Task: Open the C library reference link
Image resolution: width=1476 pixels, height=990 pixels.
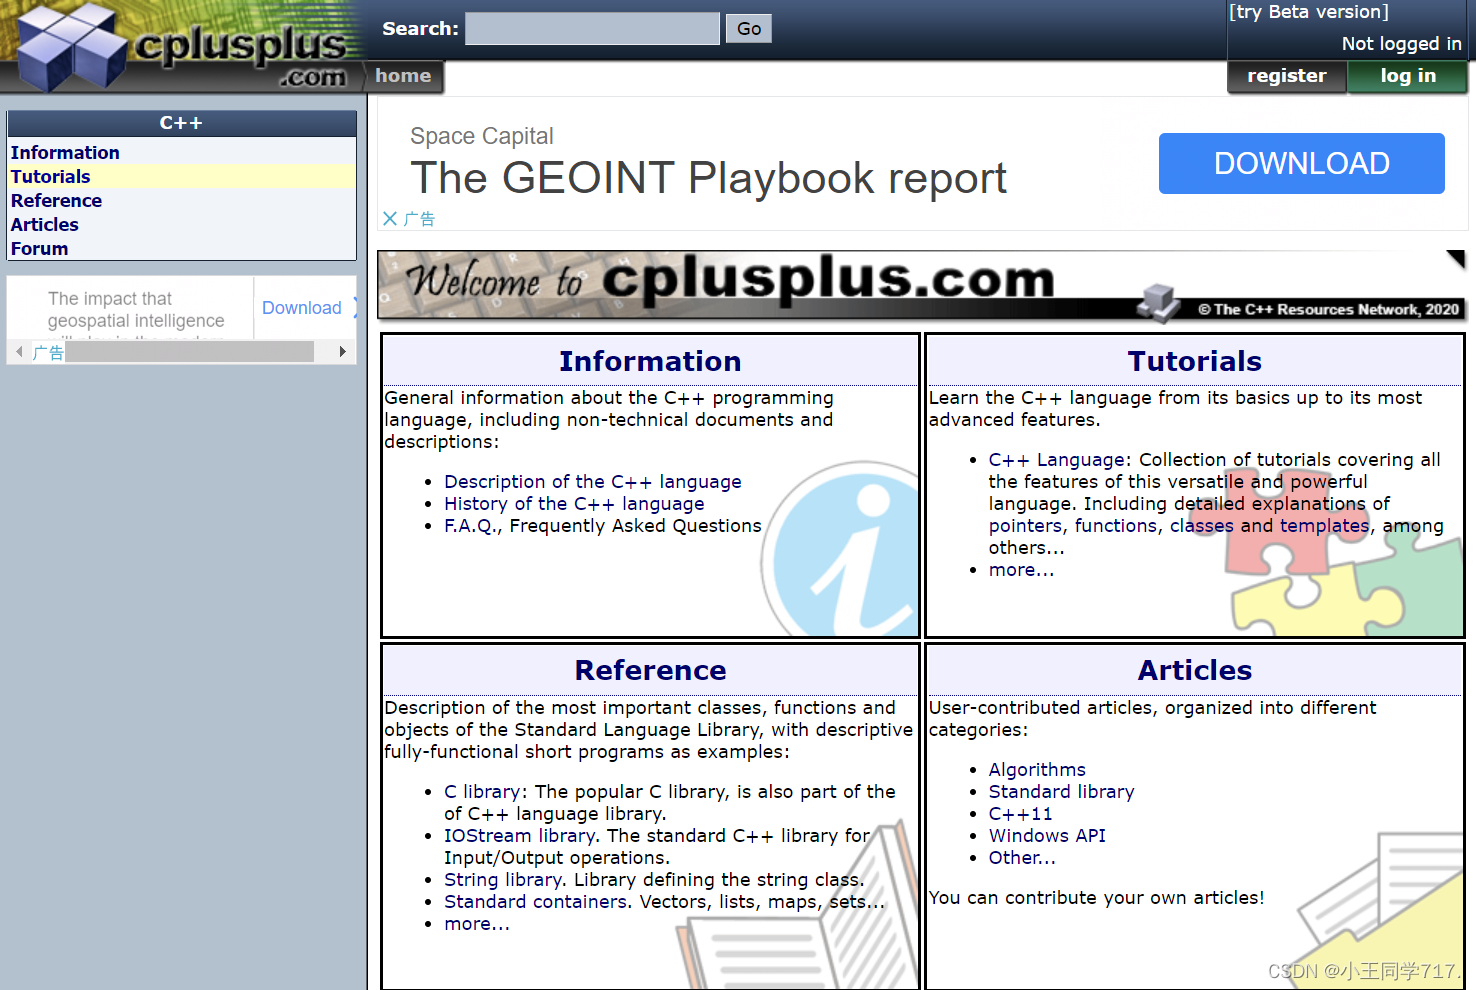Action: [x=481, y=792]
